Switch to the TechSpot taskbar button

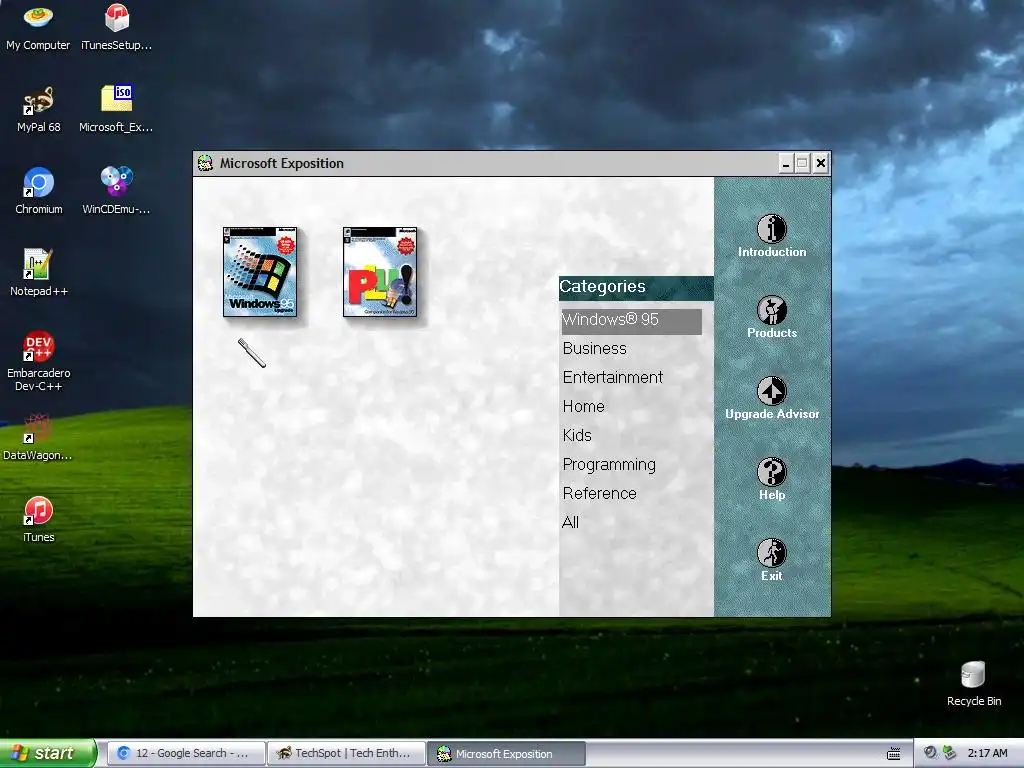[346, 754]
